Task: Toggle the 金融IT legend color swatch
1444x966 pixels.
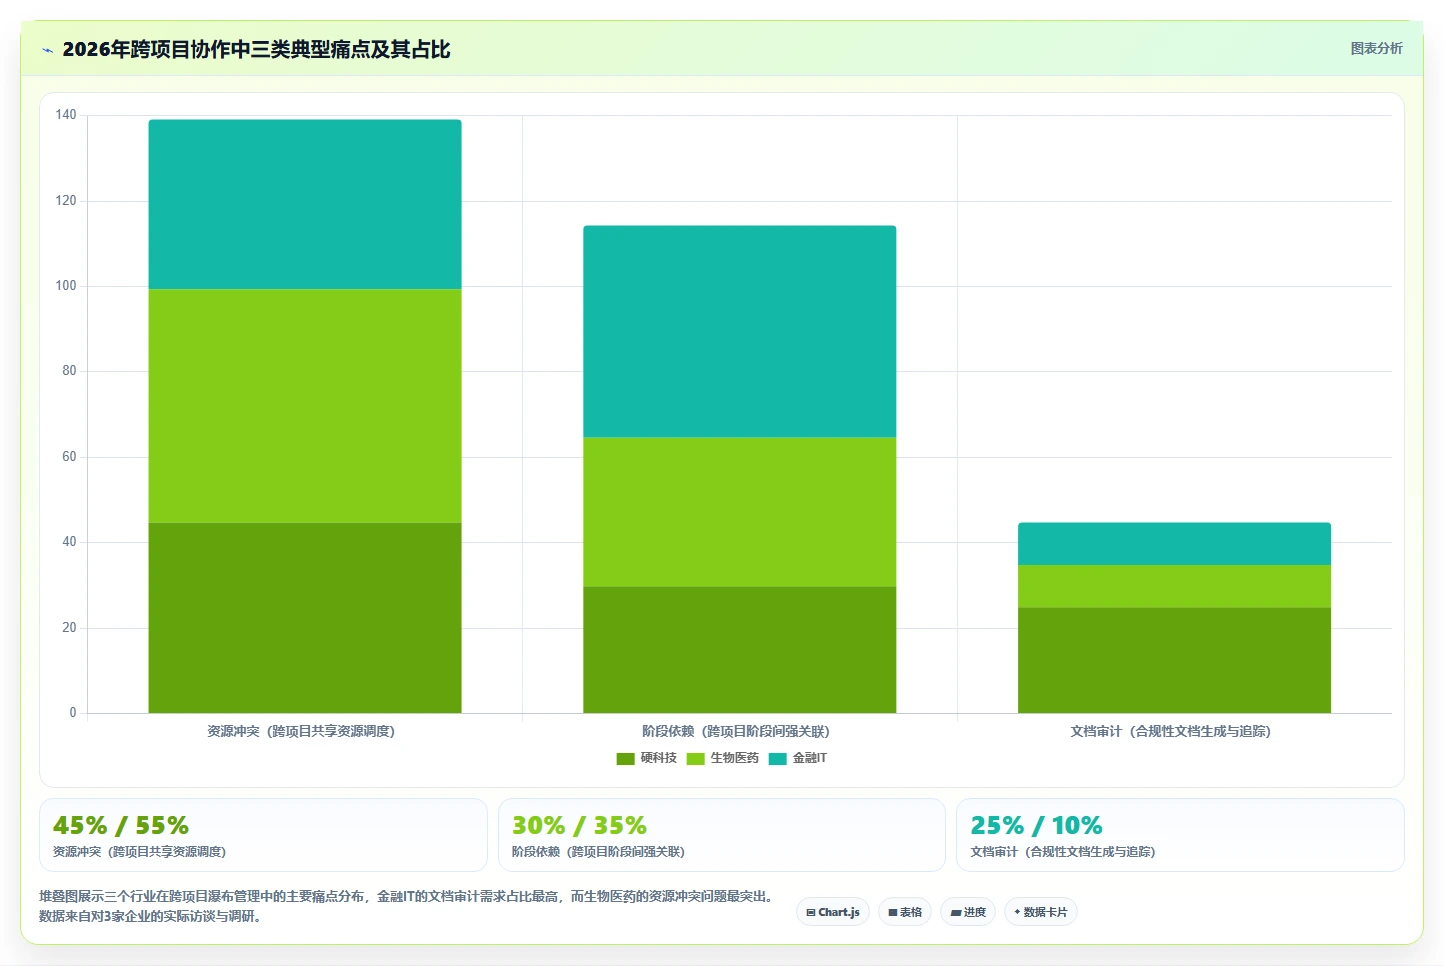Action: [x=777, y=759]
